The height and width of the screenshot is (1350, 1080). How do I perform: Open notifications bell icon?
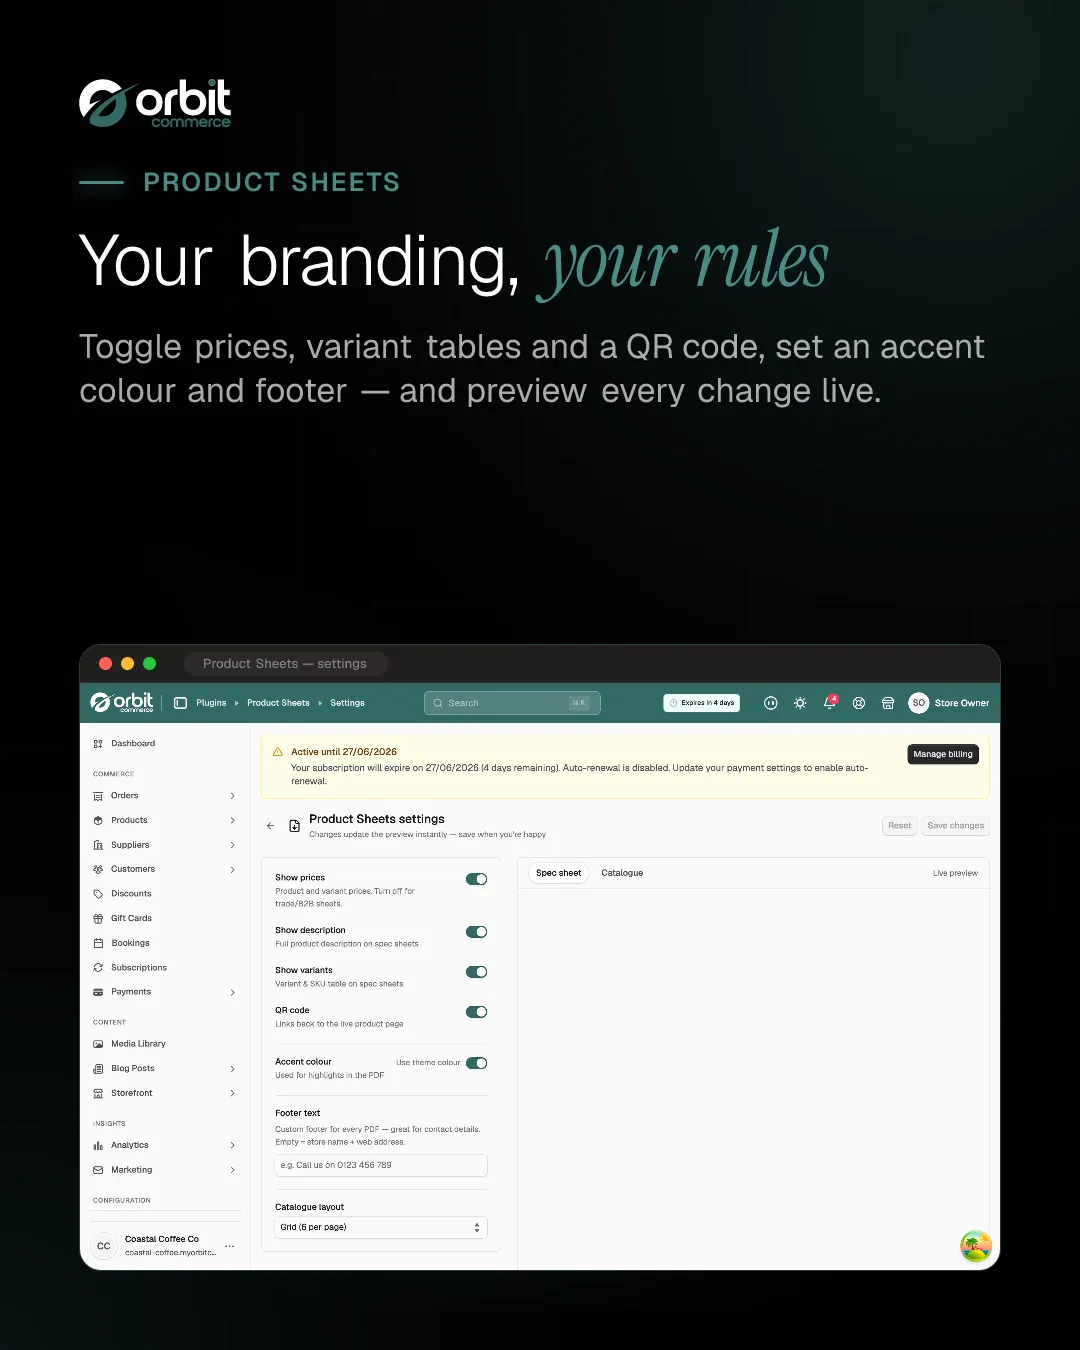point(829,703)
